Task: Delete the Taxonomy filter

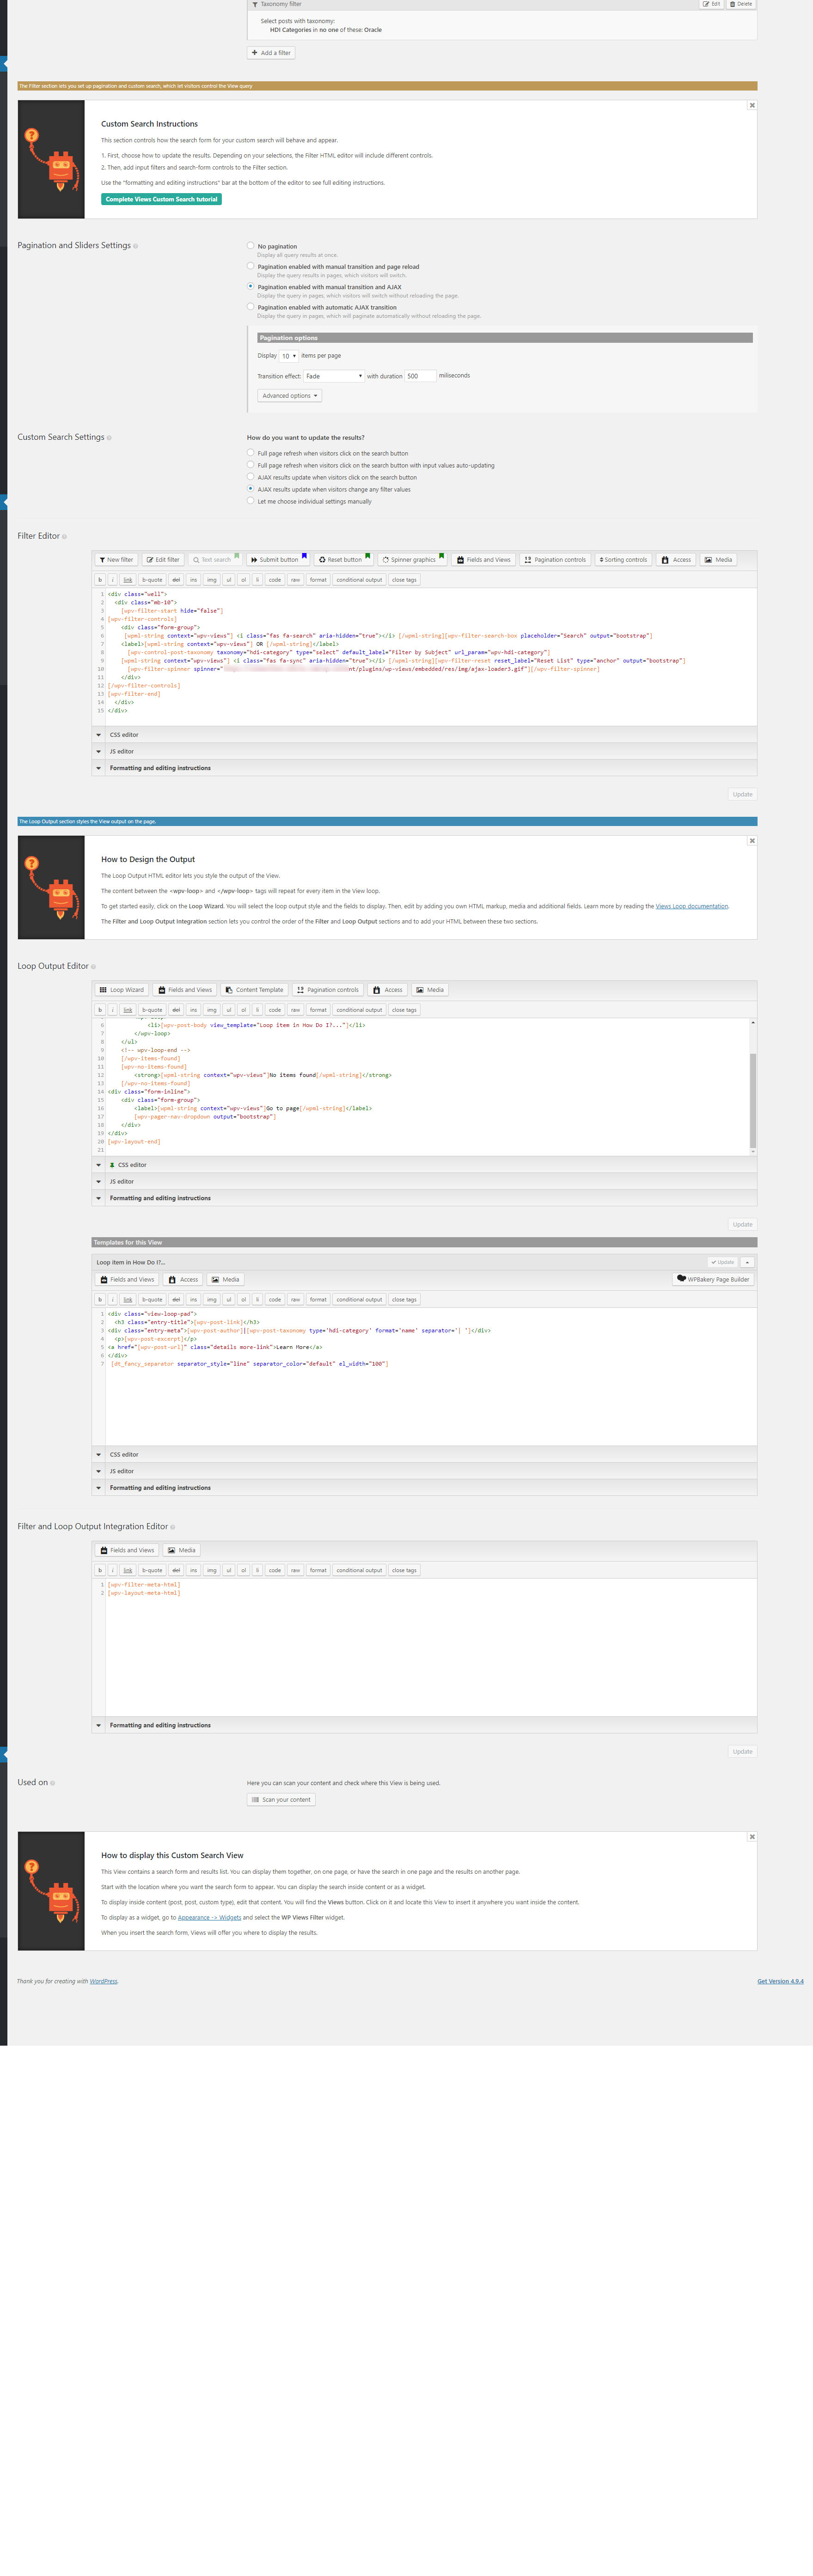Action: pos(741,4)
